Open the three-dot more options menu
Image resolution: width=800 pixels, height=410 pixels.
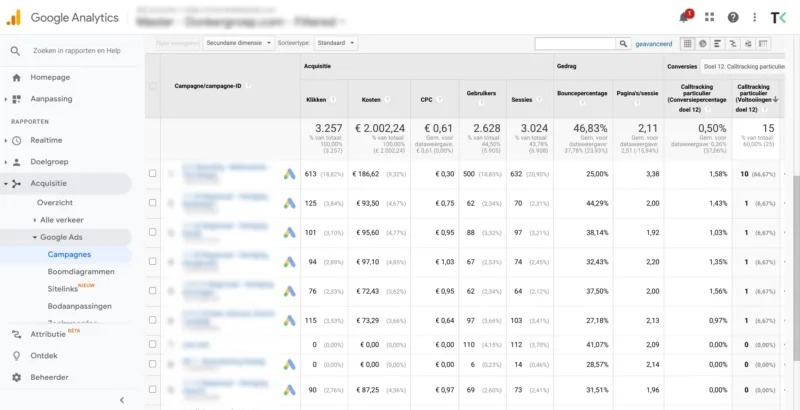pos(755,17)
